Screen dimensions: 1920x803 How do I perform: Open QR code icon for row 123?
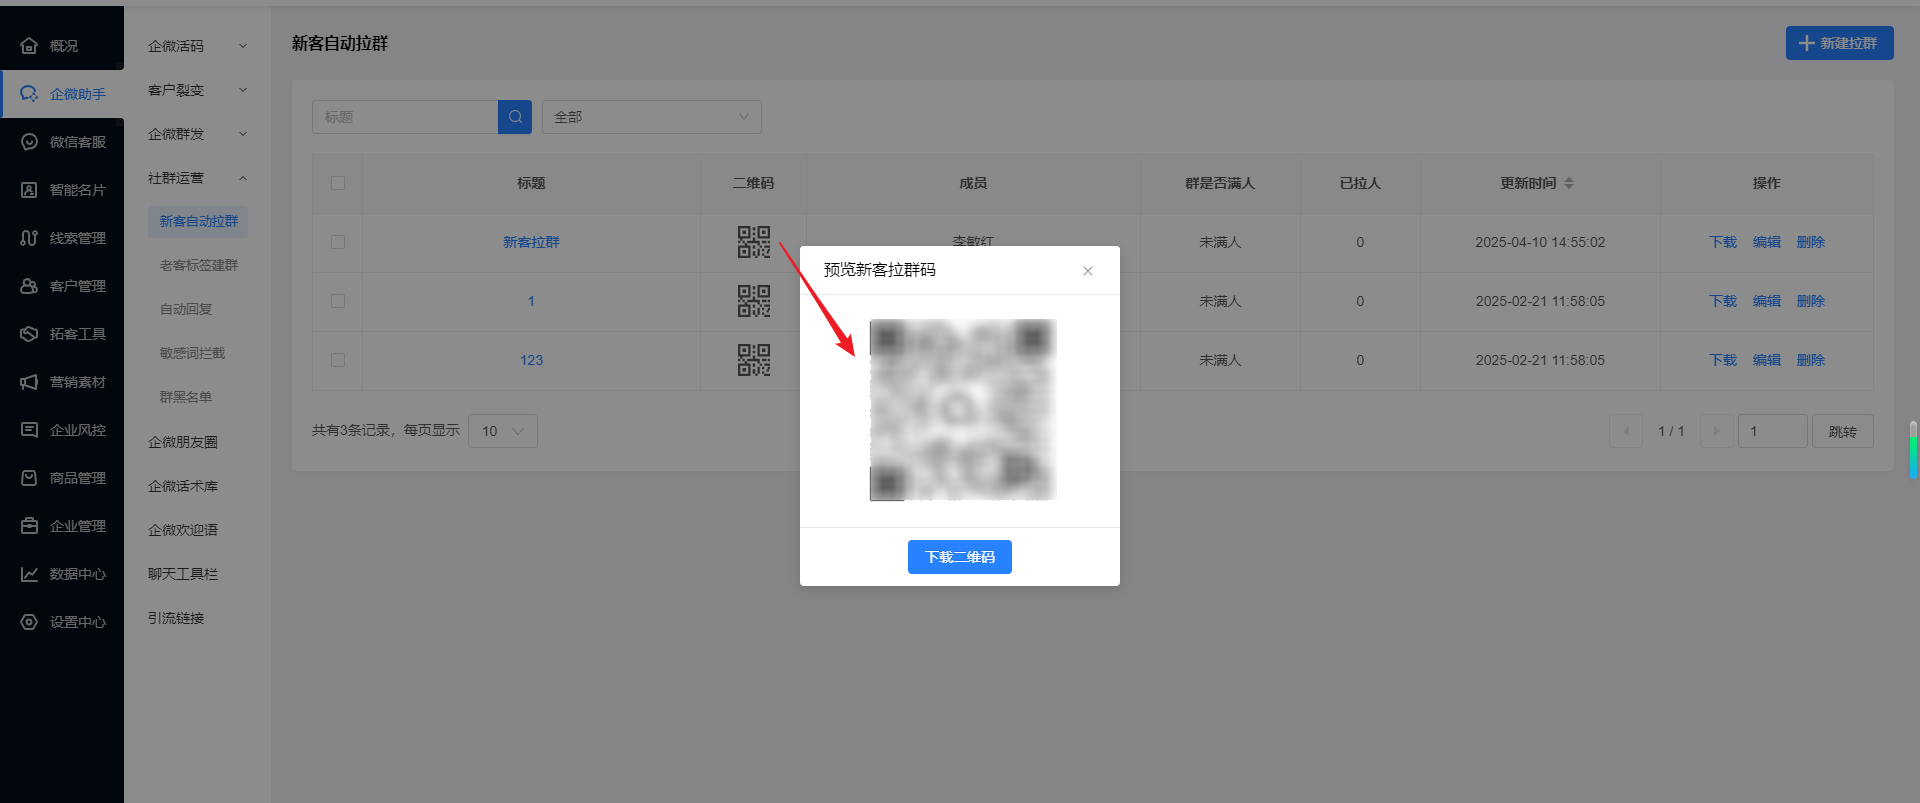[x=754, y=360]
